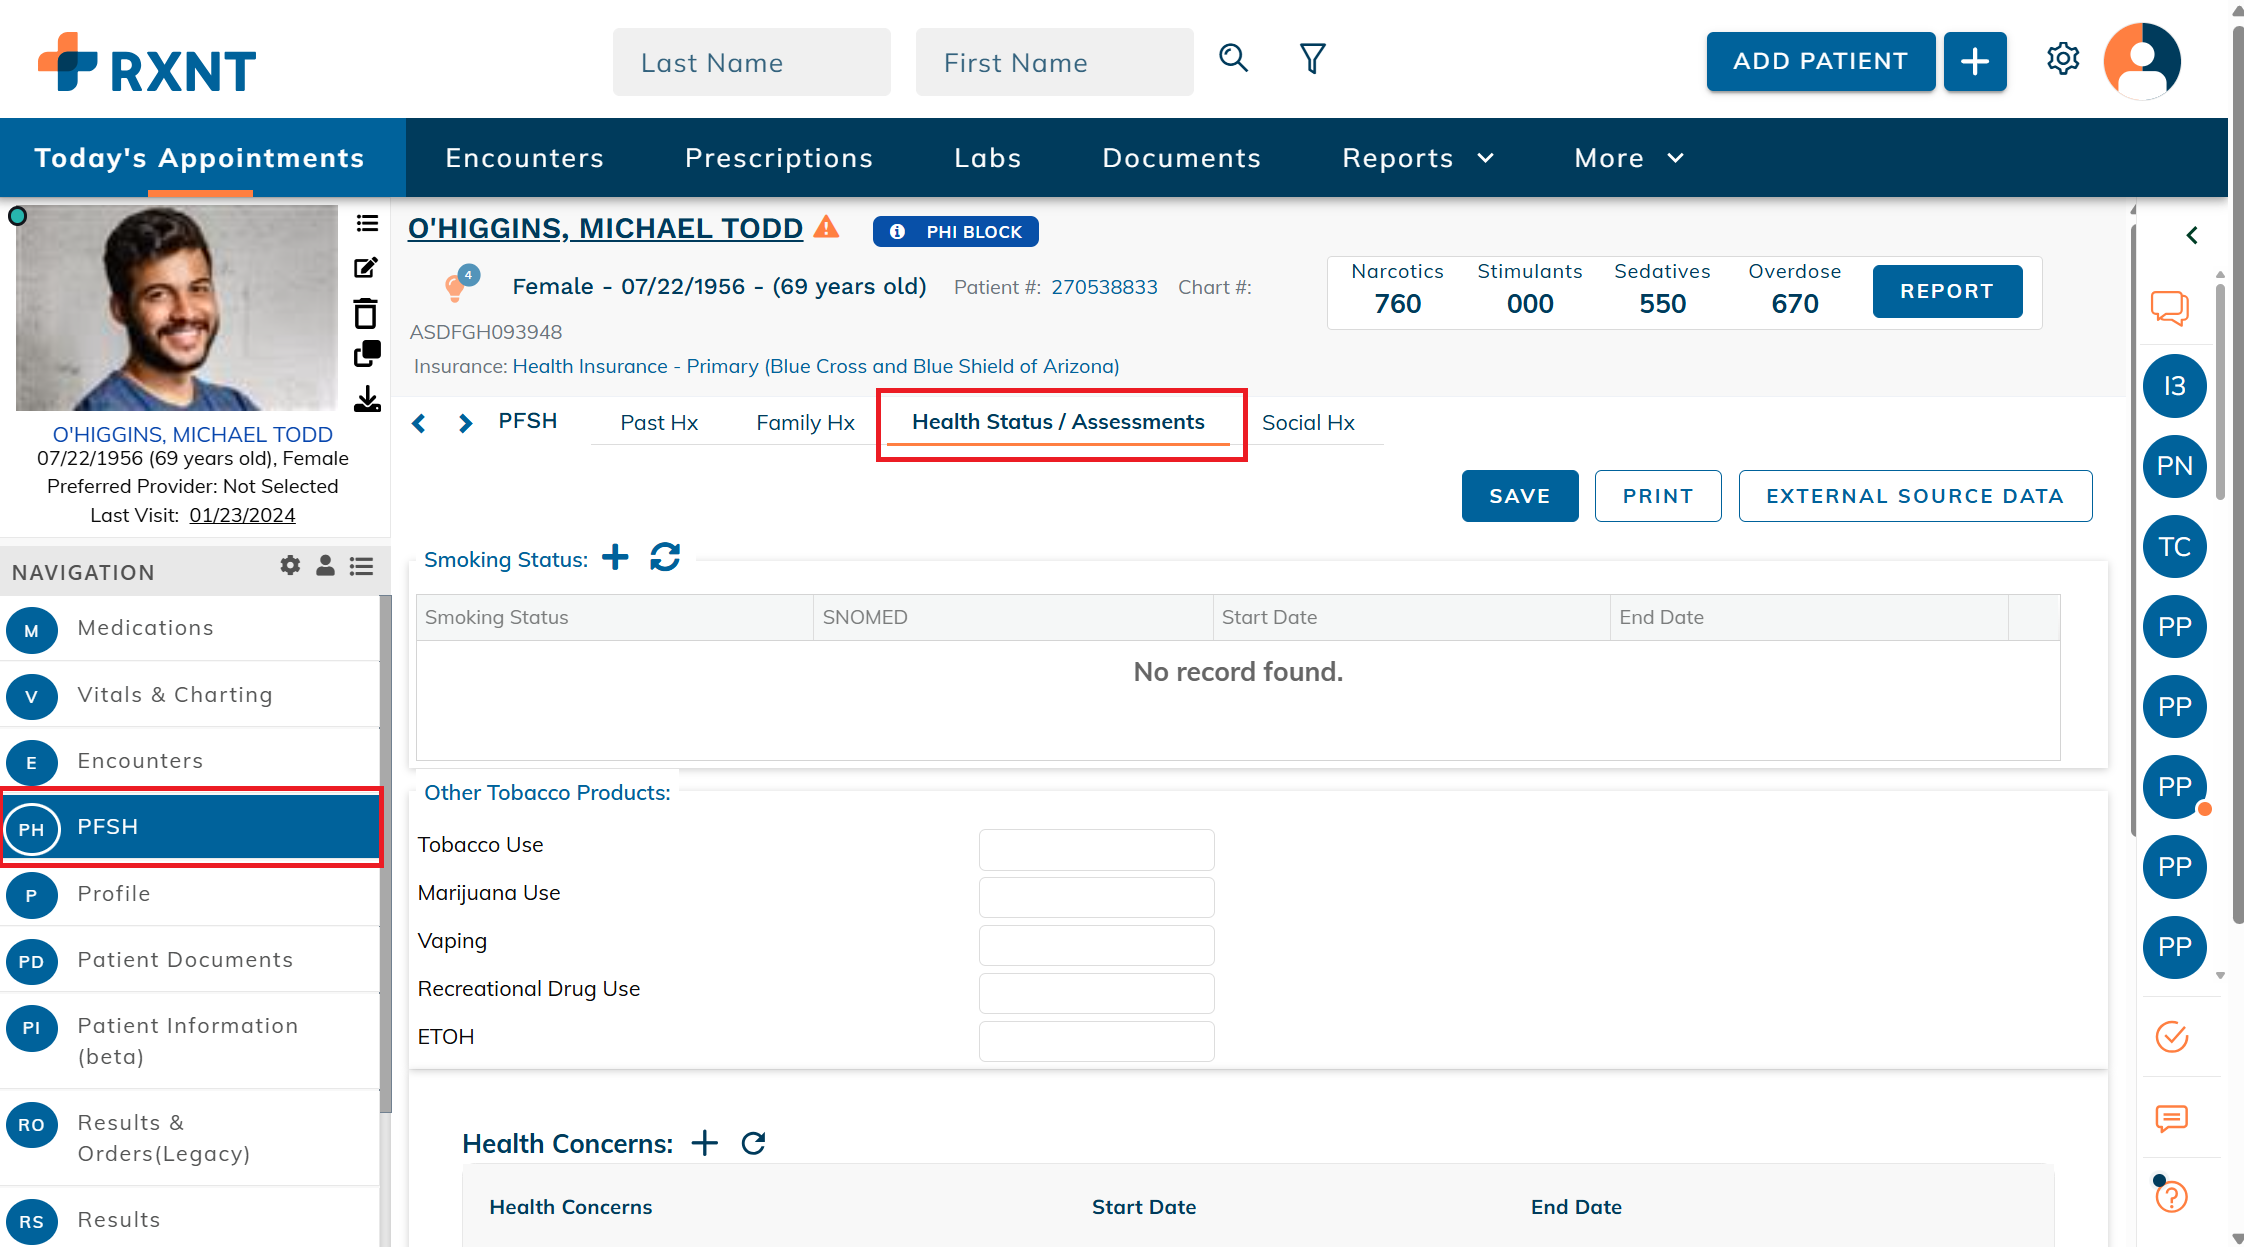Click the edit patient pencil icon
This screenshot has width=2244, height=1247.
tap(366, 268)
